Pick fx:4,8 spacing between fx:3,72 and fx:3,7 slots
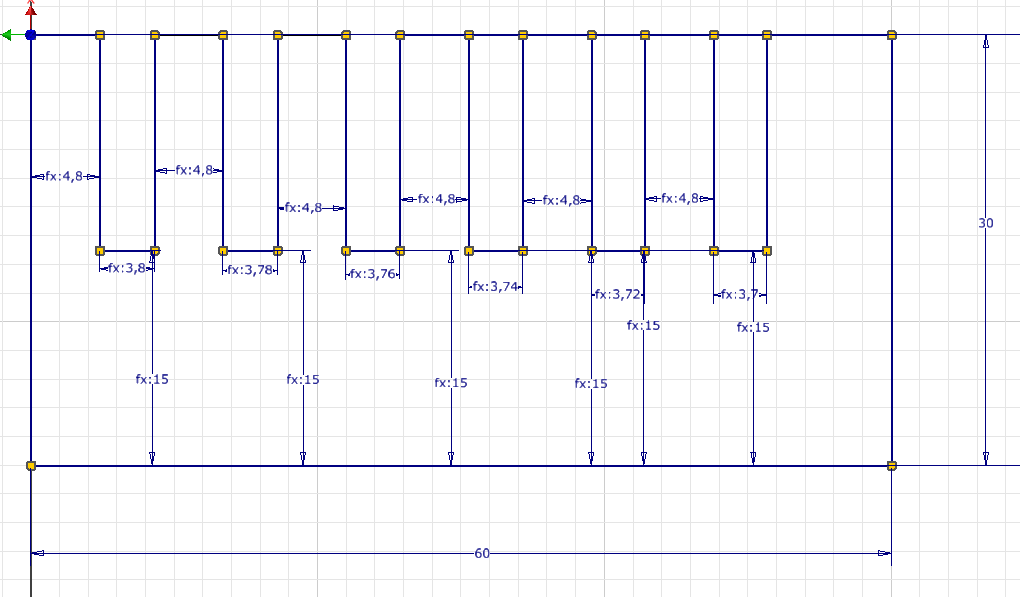1020x597 pixels. point(680,198)
